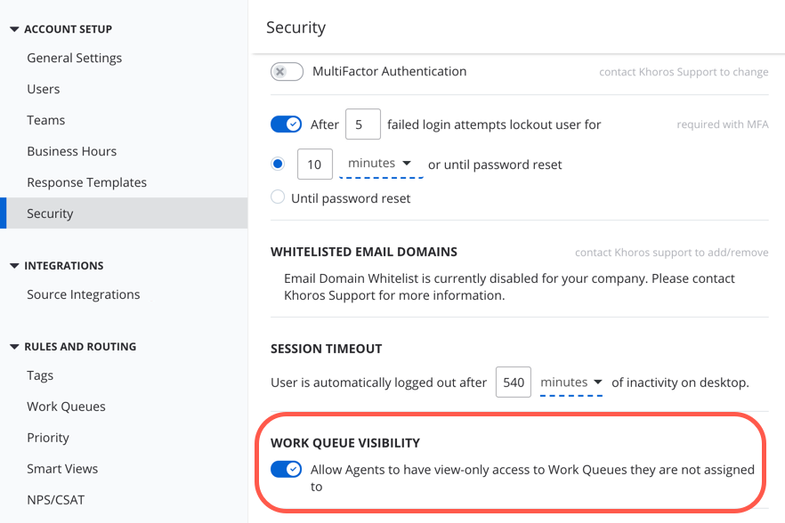This screenshot has height=523, width=785.
Task: Edit the failed login attempts count field
Action: 363,124
